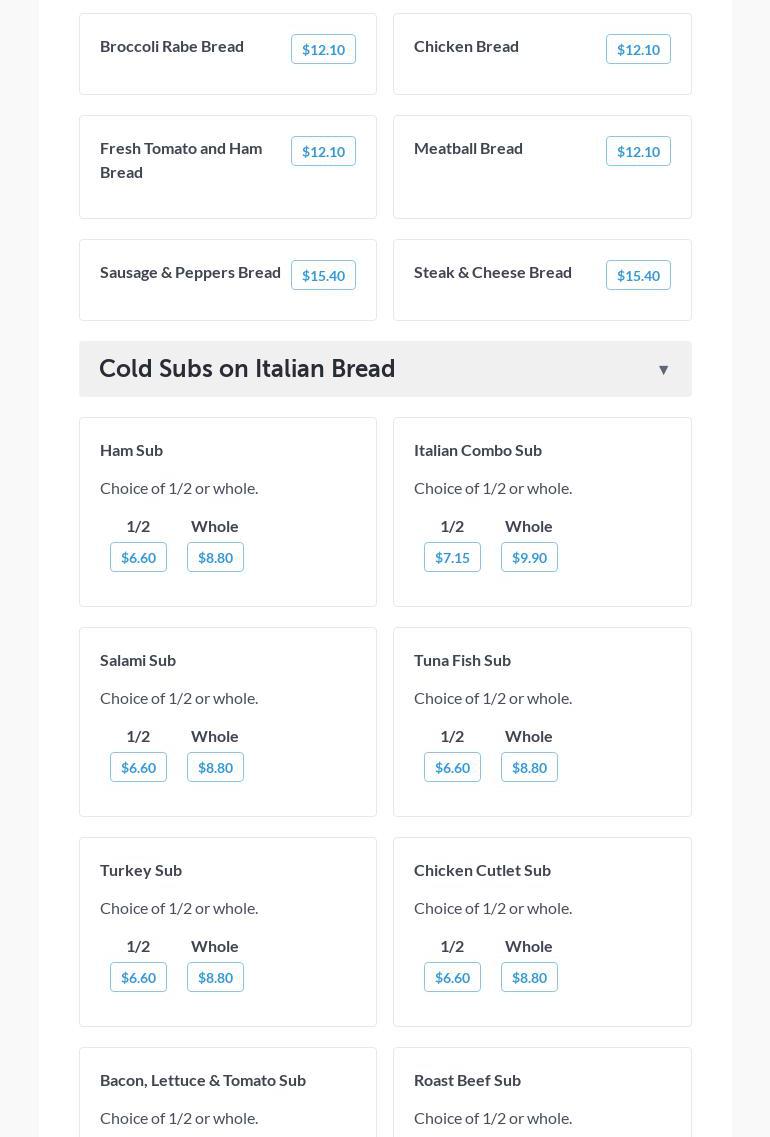Add Chicken Bread for $12.10
This screenshot has width=770, height=1137.
point(638,49)
